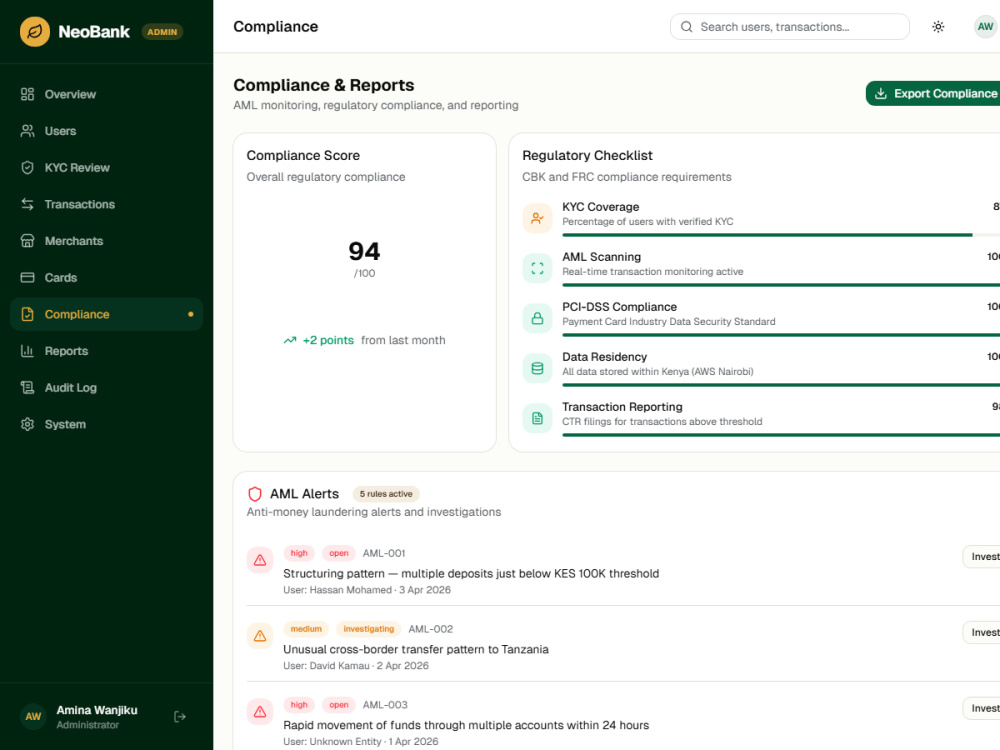
Task: Go to the Users section
Action: click(107, 131)
